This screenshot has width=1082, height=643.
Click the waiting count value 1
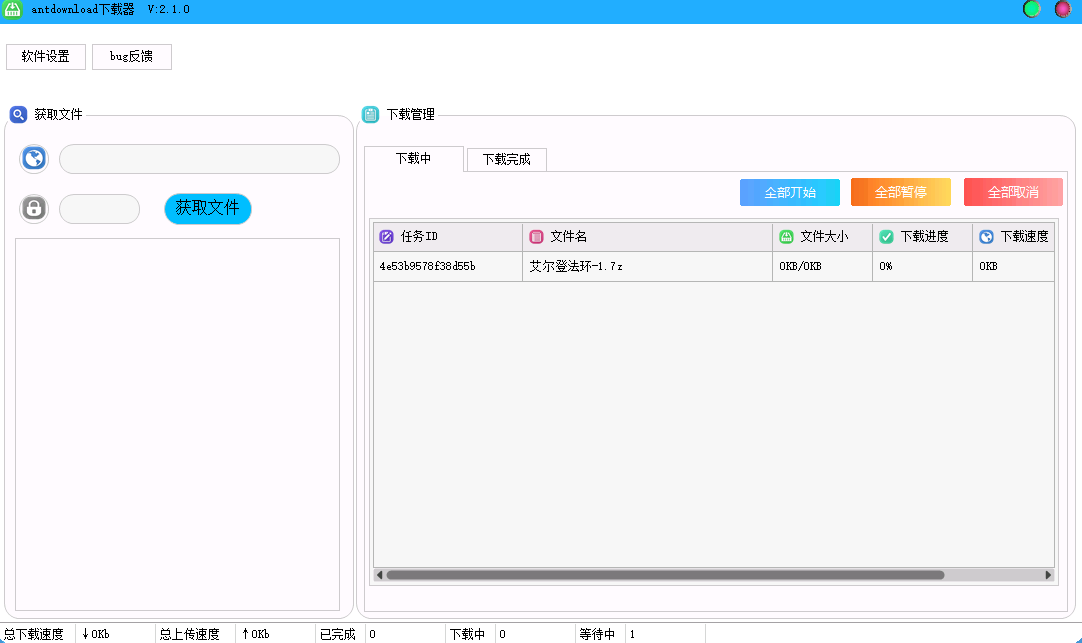632,634
